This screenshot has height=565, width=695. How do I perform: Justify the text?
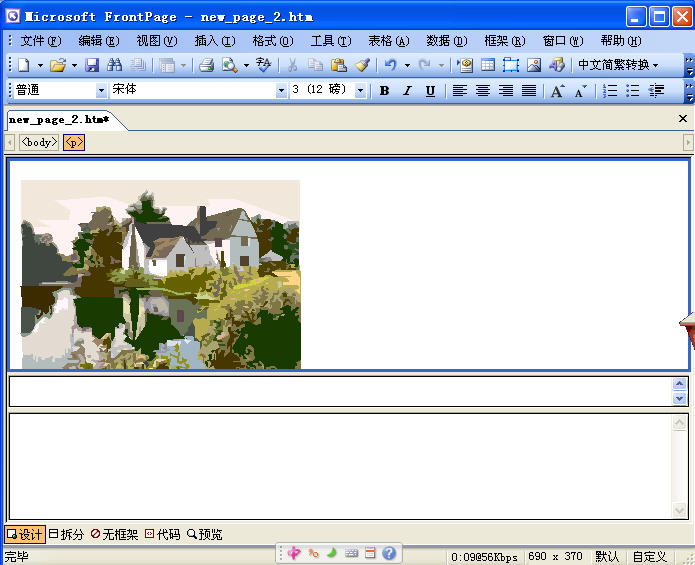pyautogui.click(x=529, y=90)
